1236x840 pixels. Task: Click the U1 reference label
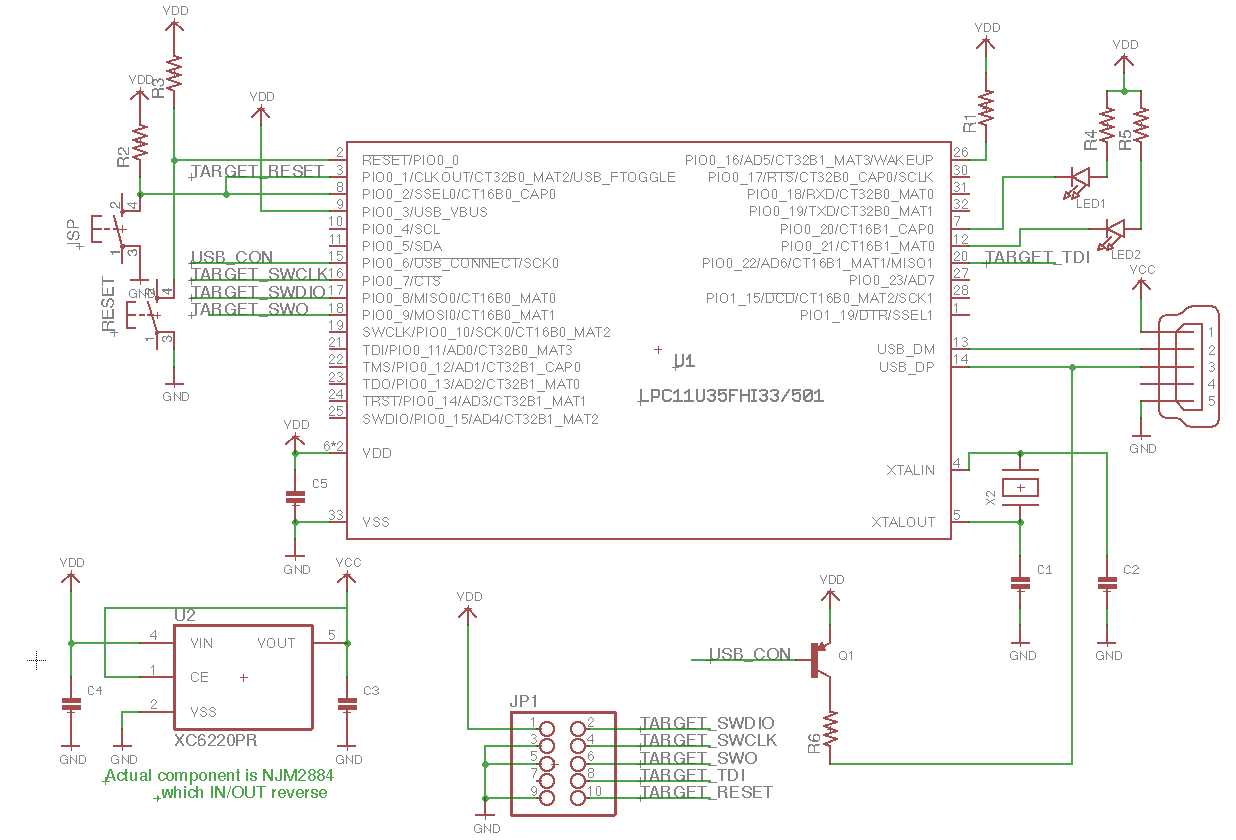[x=684, y=362]
